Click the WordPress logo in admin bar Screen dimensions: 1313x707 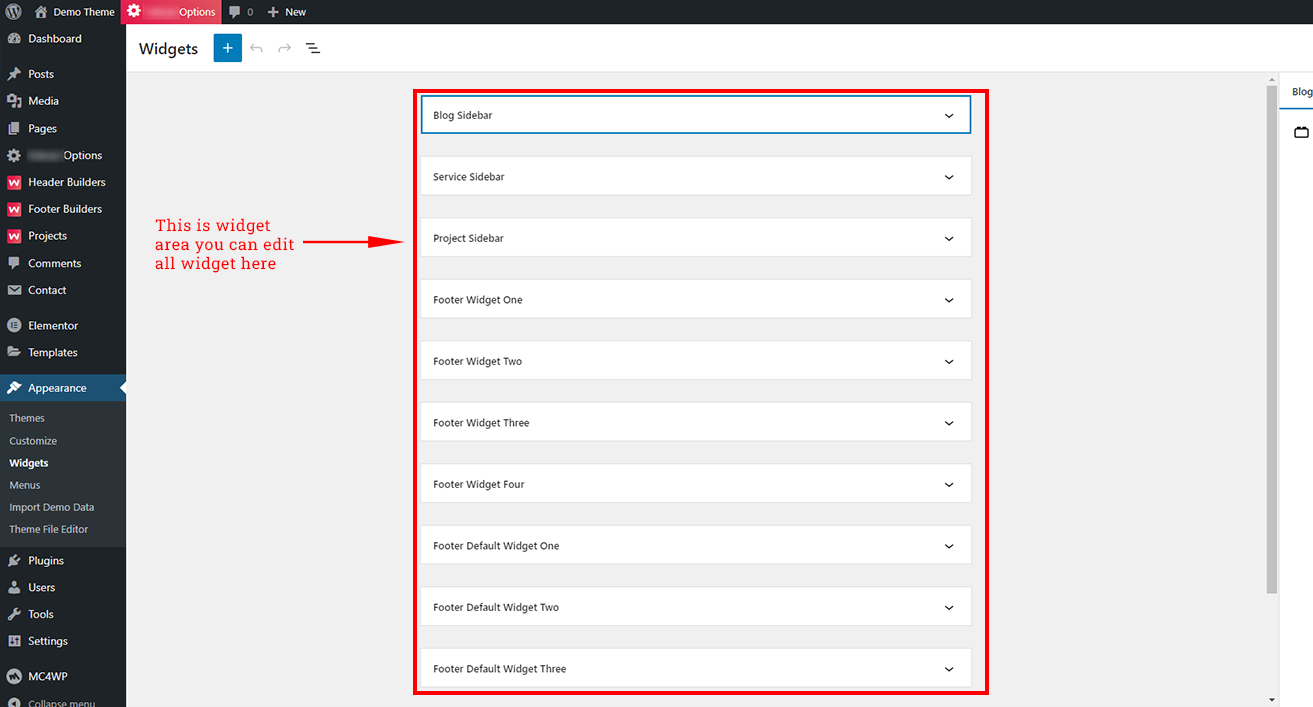pos(14,12)
